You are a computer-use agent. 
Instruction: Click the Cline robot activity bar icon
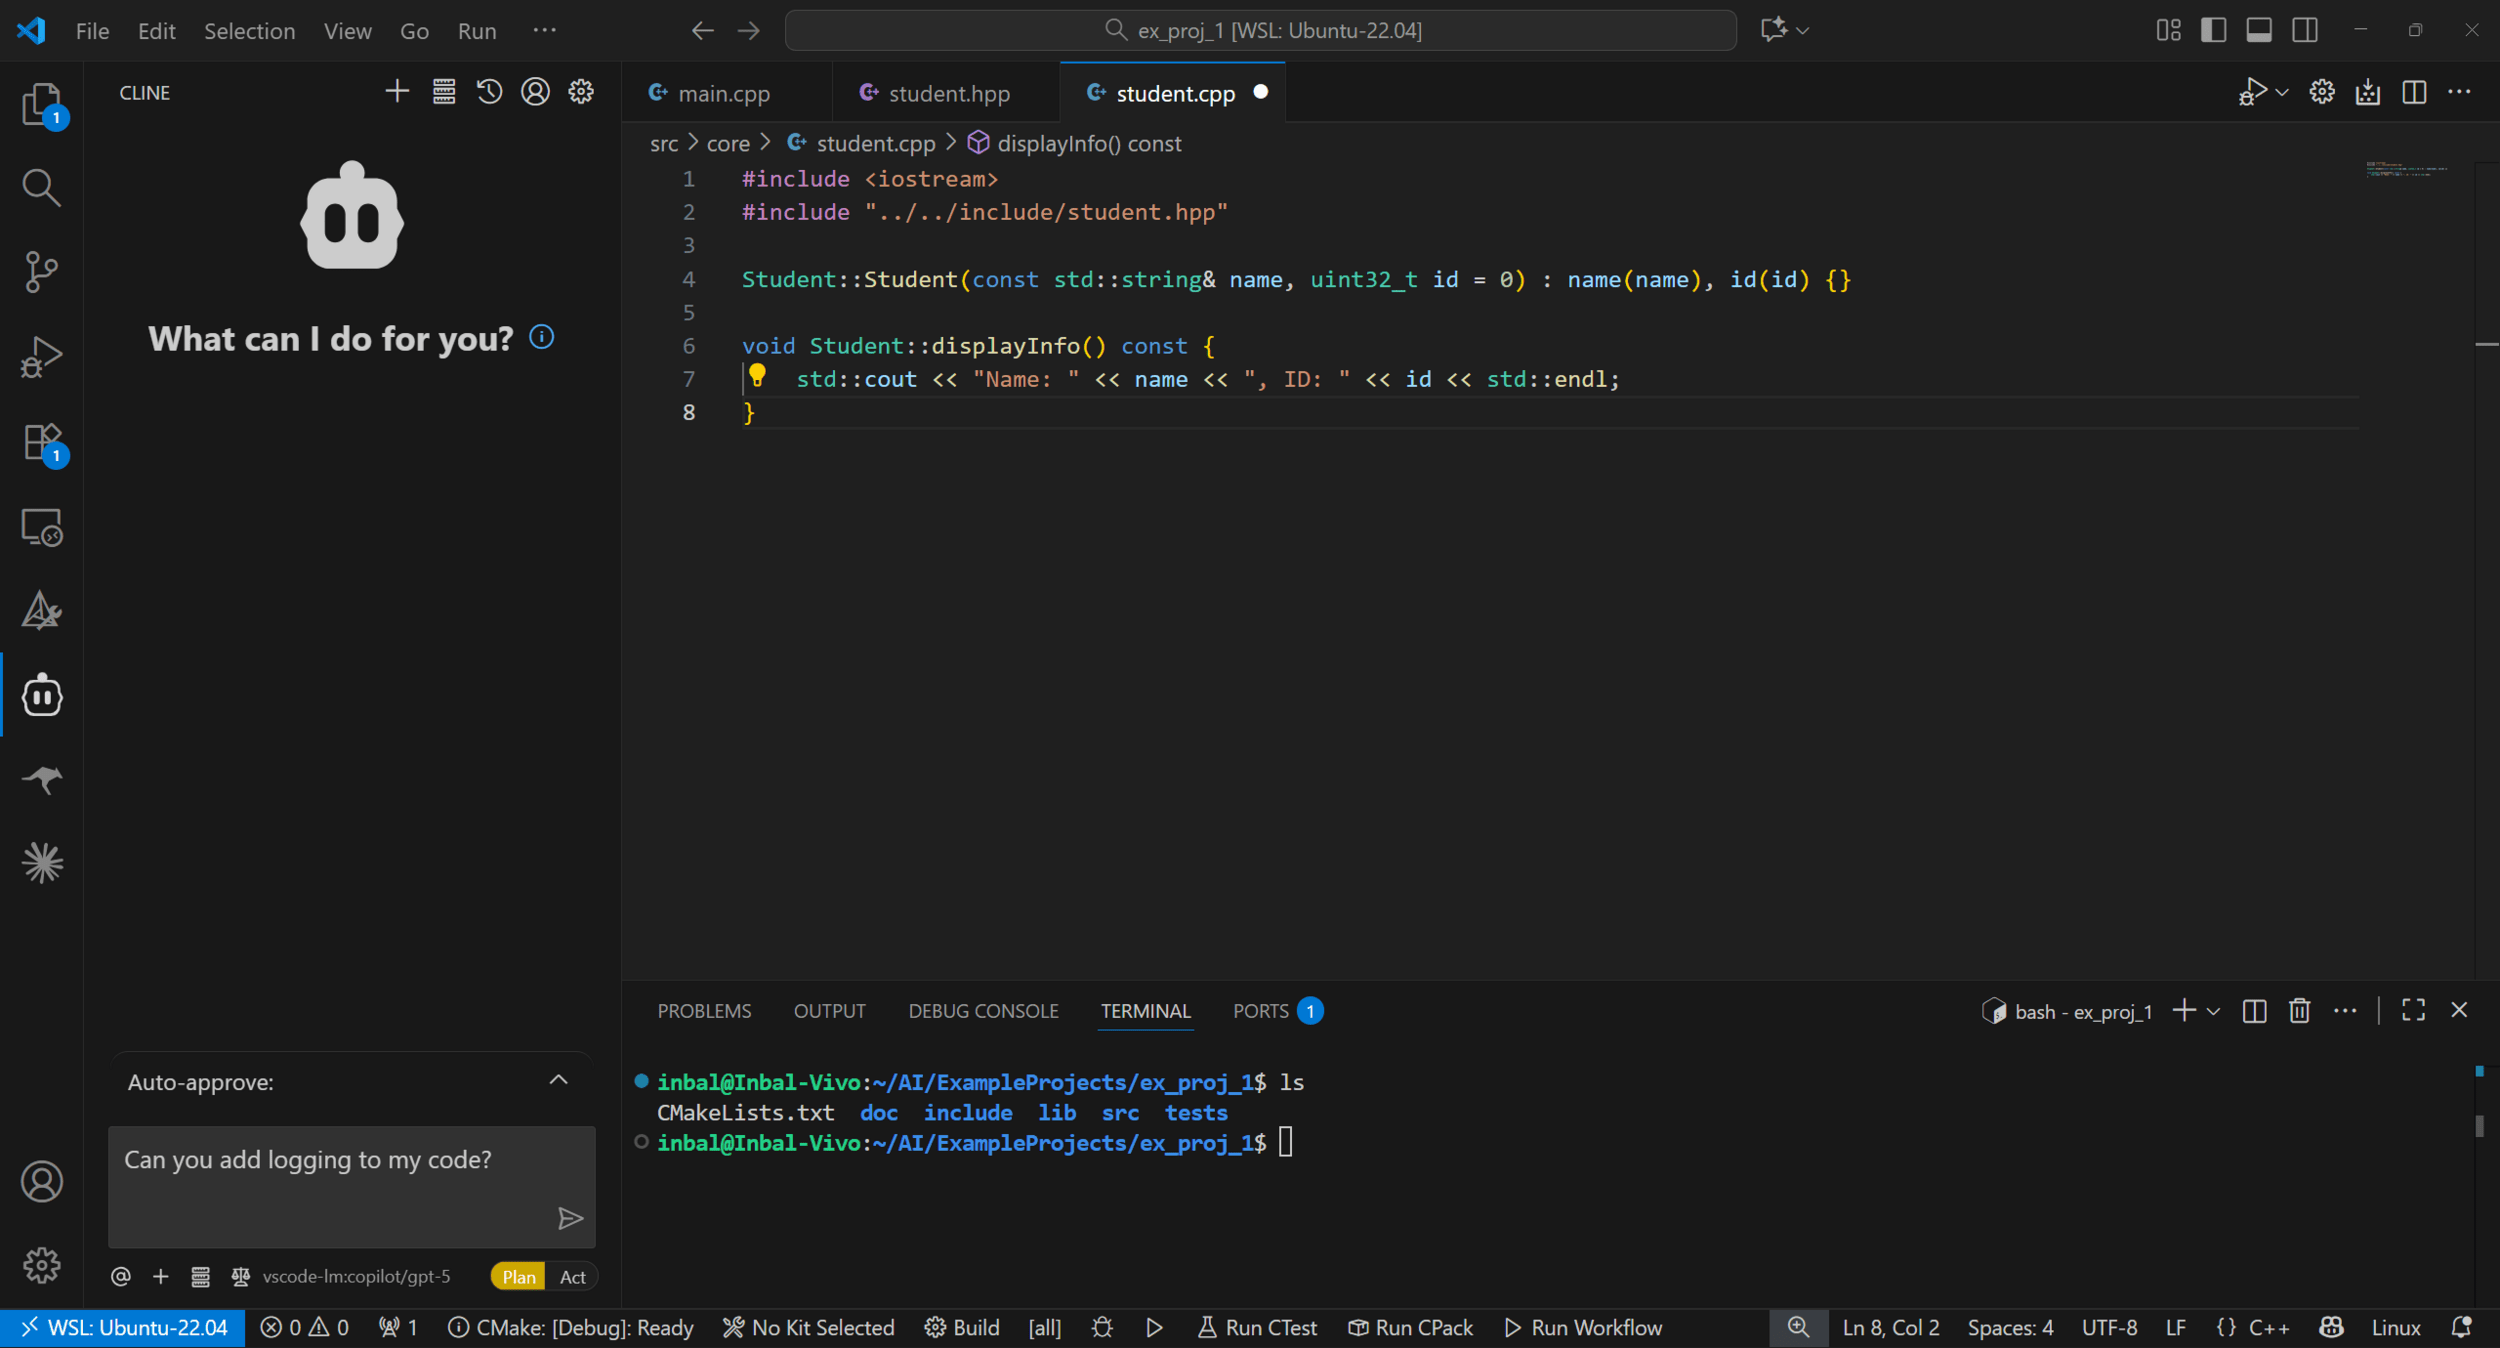click(41, 695)
